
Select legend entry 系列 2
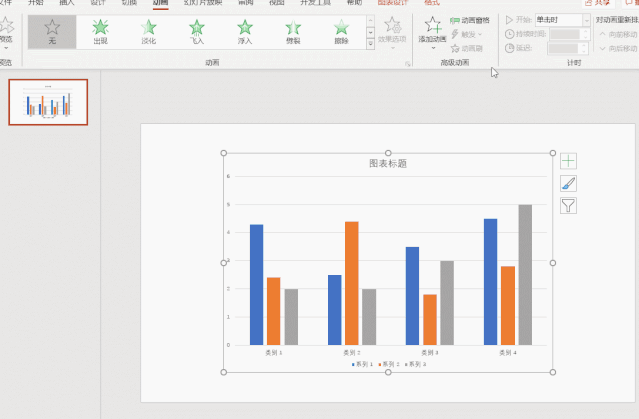(x=389, y=364)
